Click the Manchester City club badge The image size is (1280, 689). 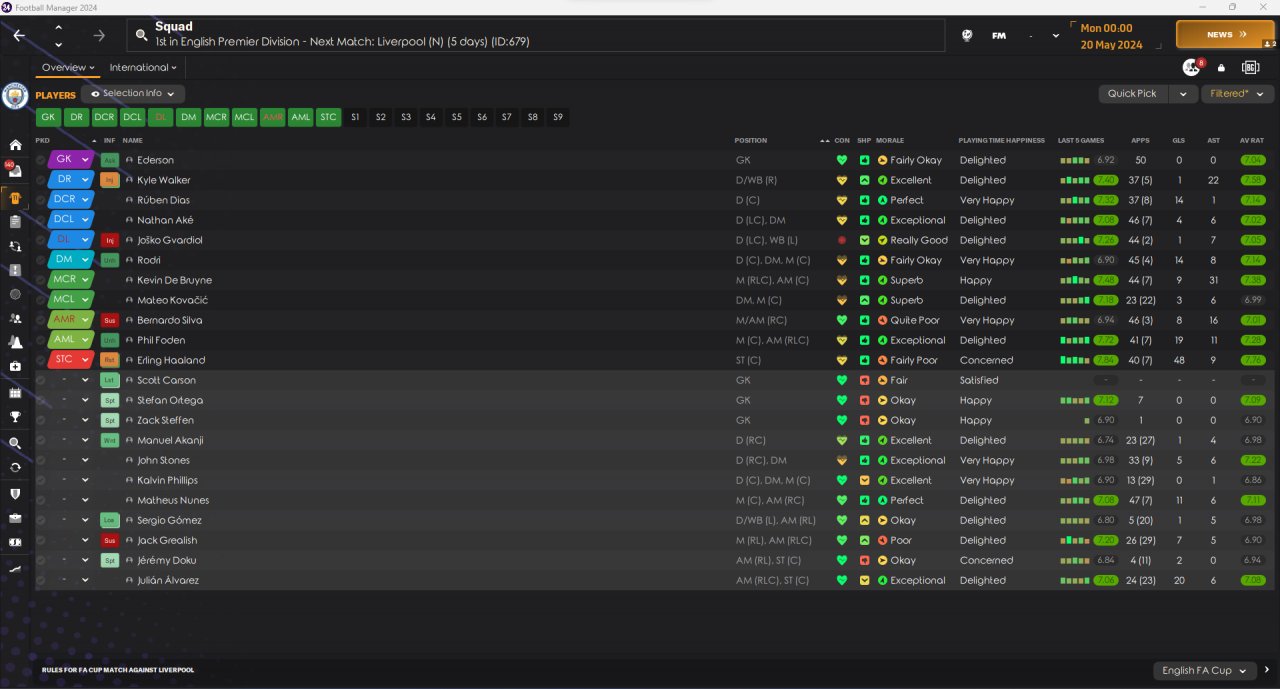[15, 96]
